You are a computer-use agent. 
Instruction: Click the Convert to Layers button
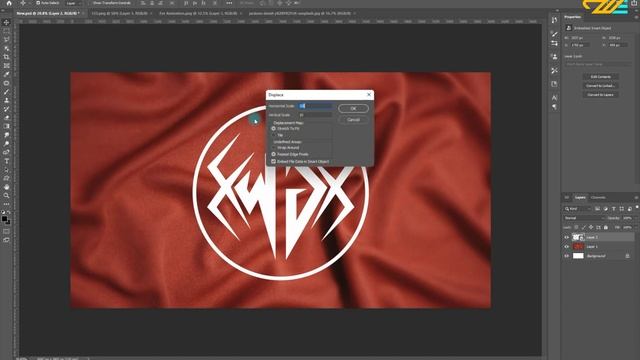600,95
